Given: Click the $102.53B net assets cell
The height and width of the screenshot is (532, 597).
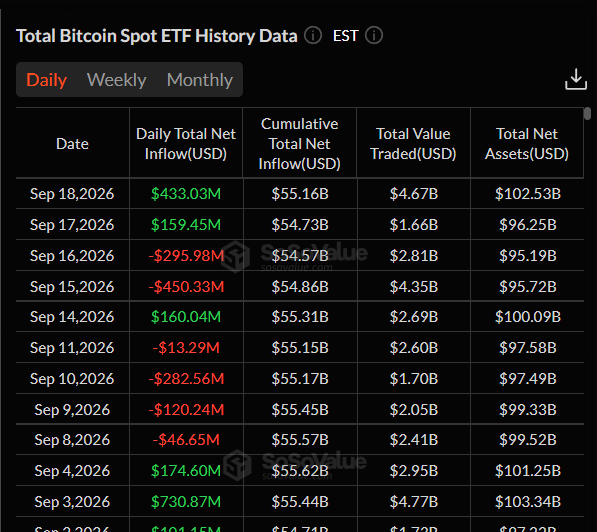Looking at the screenshot, I should (x=527, y=193).
